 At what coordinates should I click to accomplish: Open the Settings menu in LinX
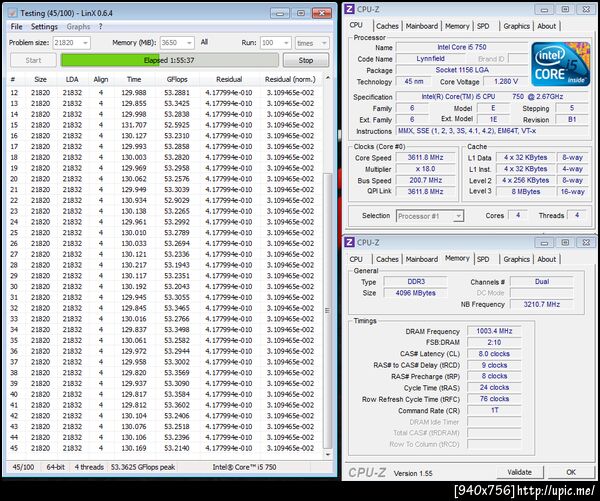click(44, 26)
